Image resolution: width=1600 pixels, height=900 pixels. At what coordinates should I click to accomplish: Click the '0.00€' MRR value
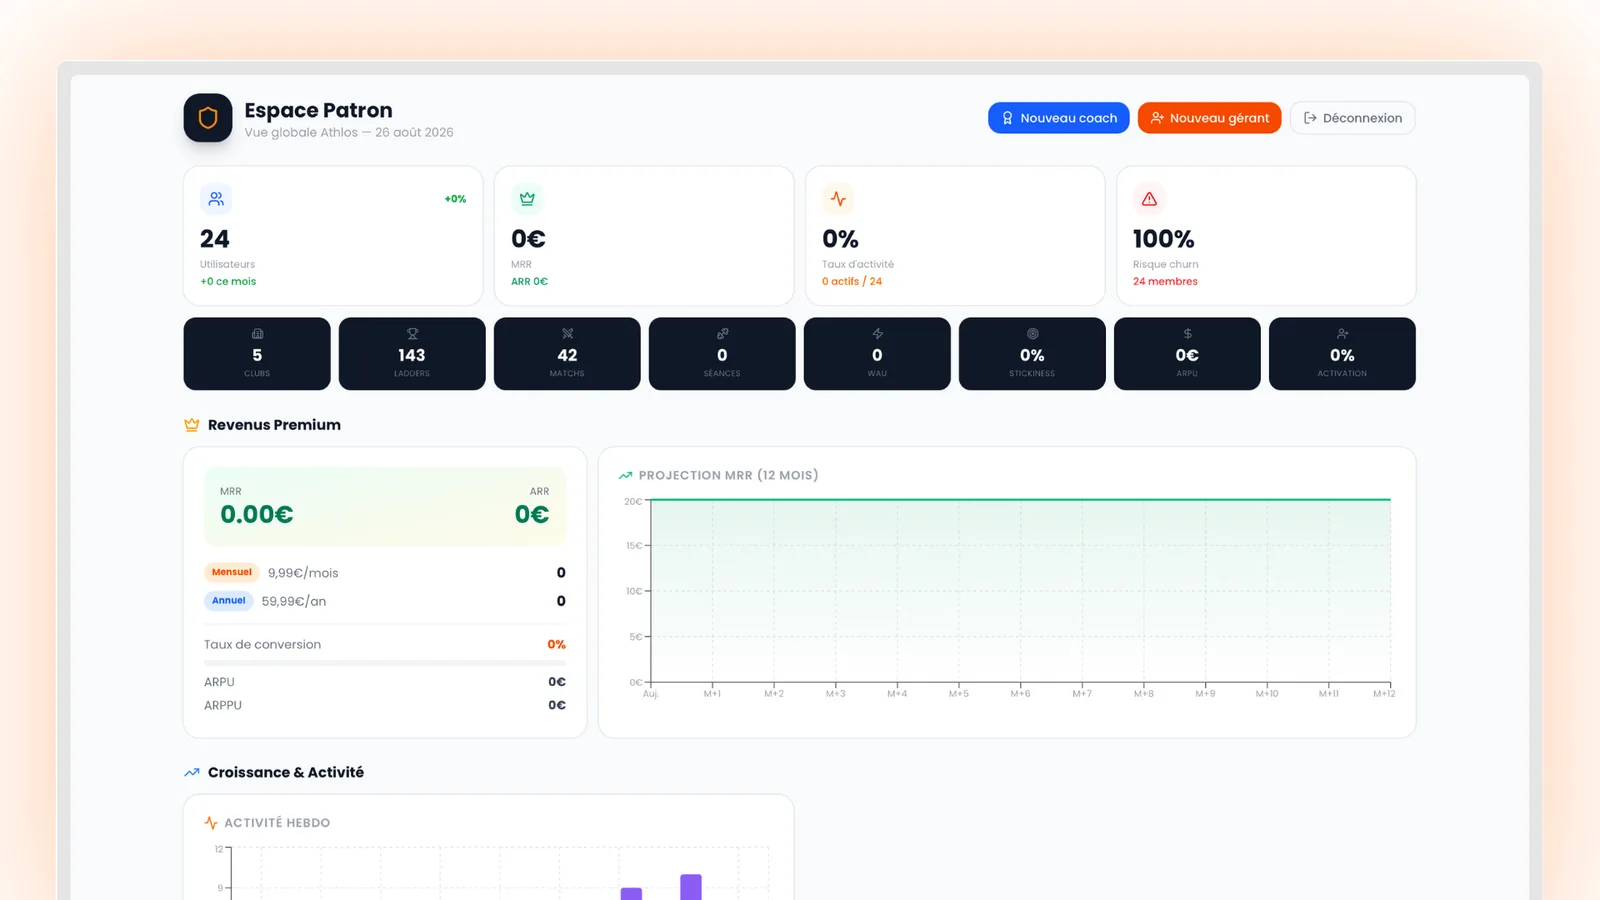tap(257, 514)
